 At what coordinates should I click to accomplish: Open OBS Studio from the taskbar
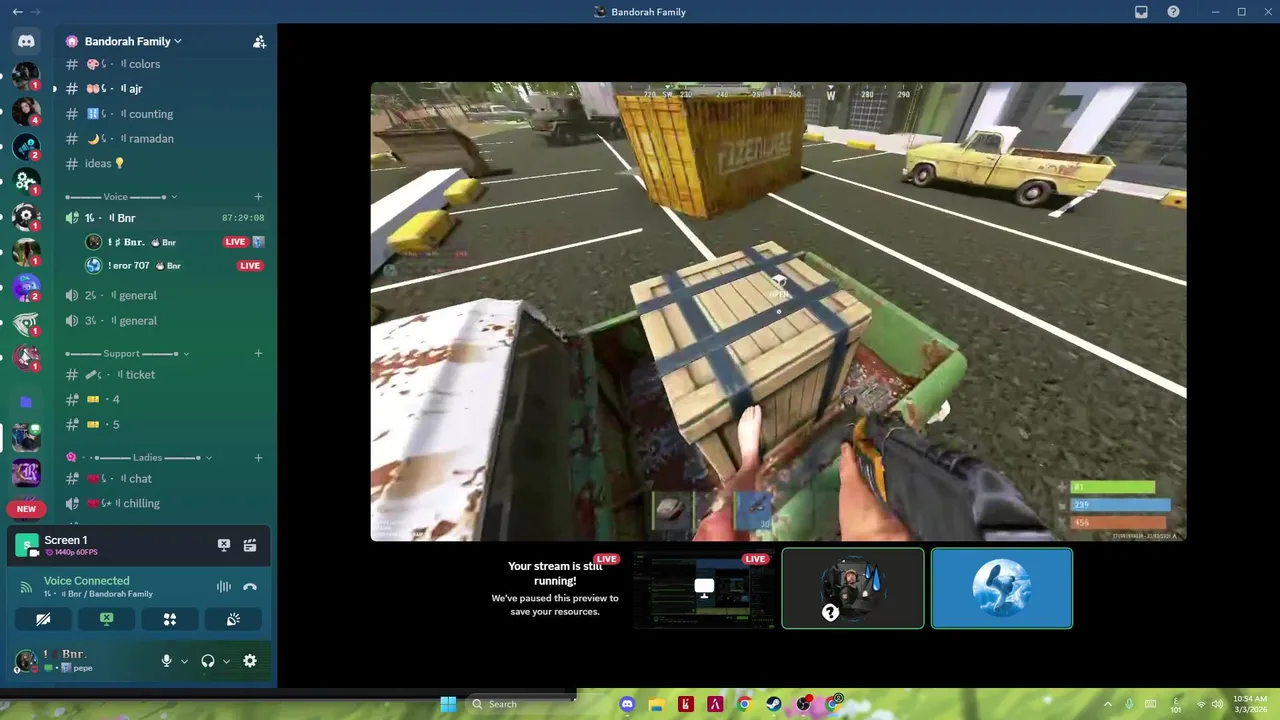[x=804, y=704]
